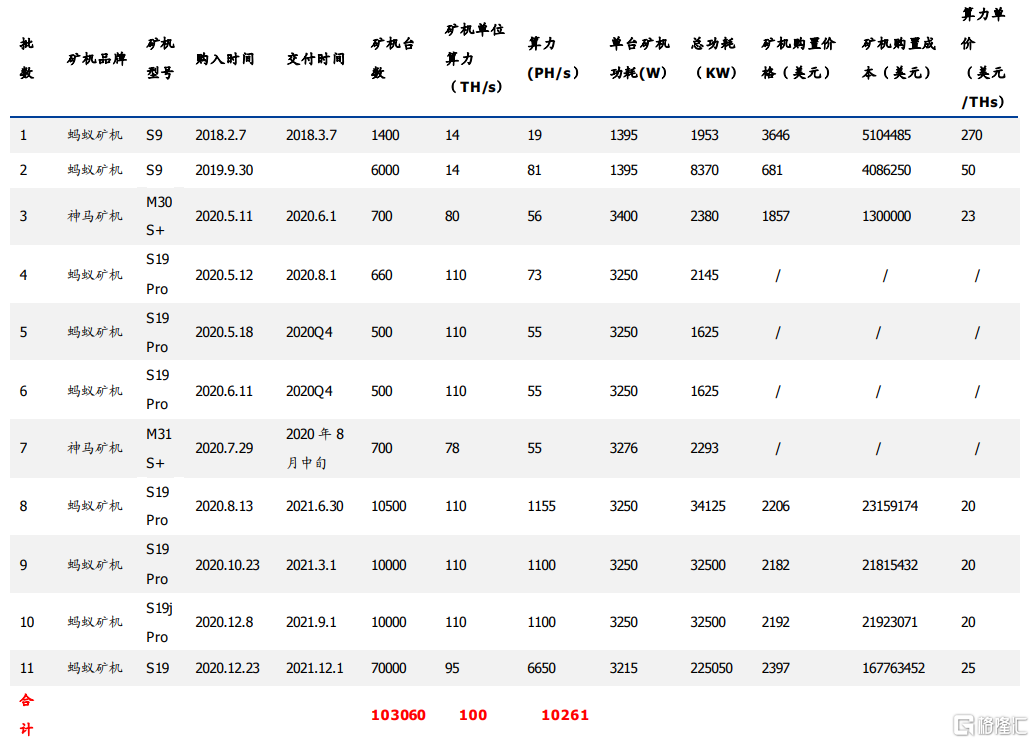The width and height of the screenshot is (1034, 743).
Task: Click model text S19j Pro
Action: [x=159, y=622]
